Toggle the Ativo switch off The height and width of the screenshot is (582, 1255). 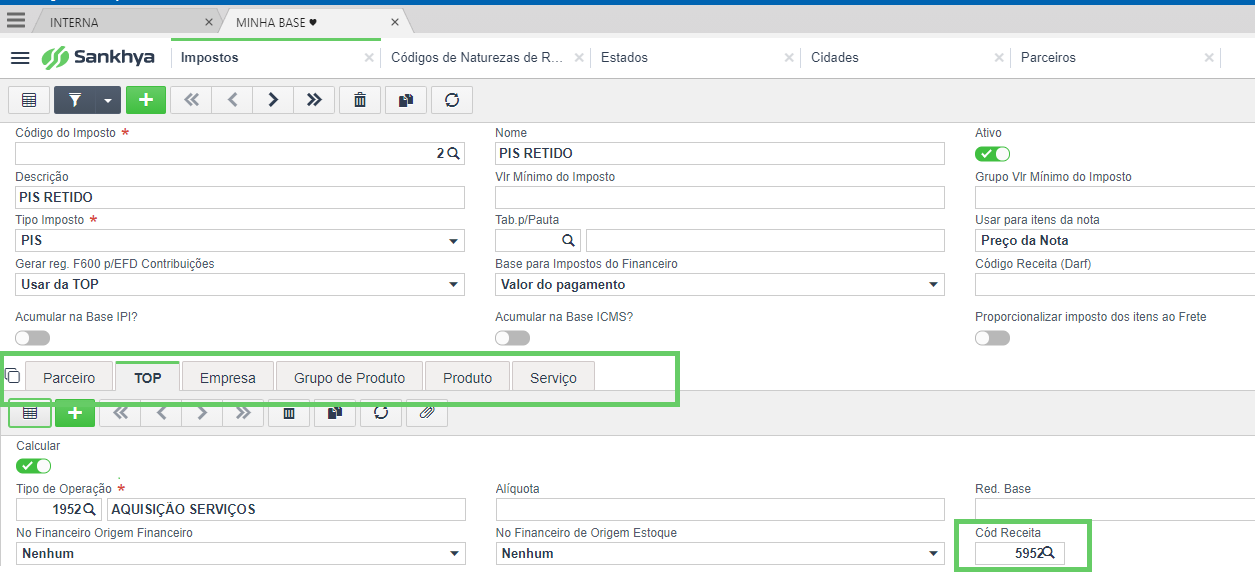[993, 154]
